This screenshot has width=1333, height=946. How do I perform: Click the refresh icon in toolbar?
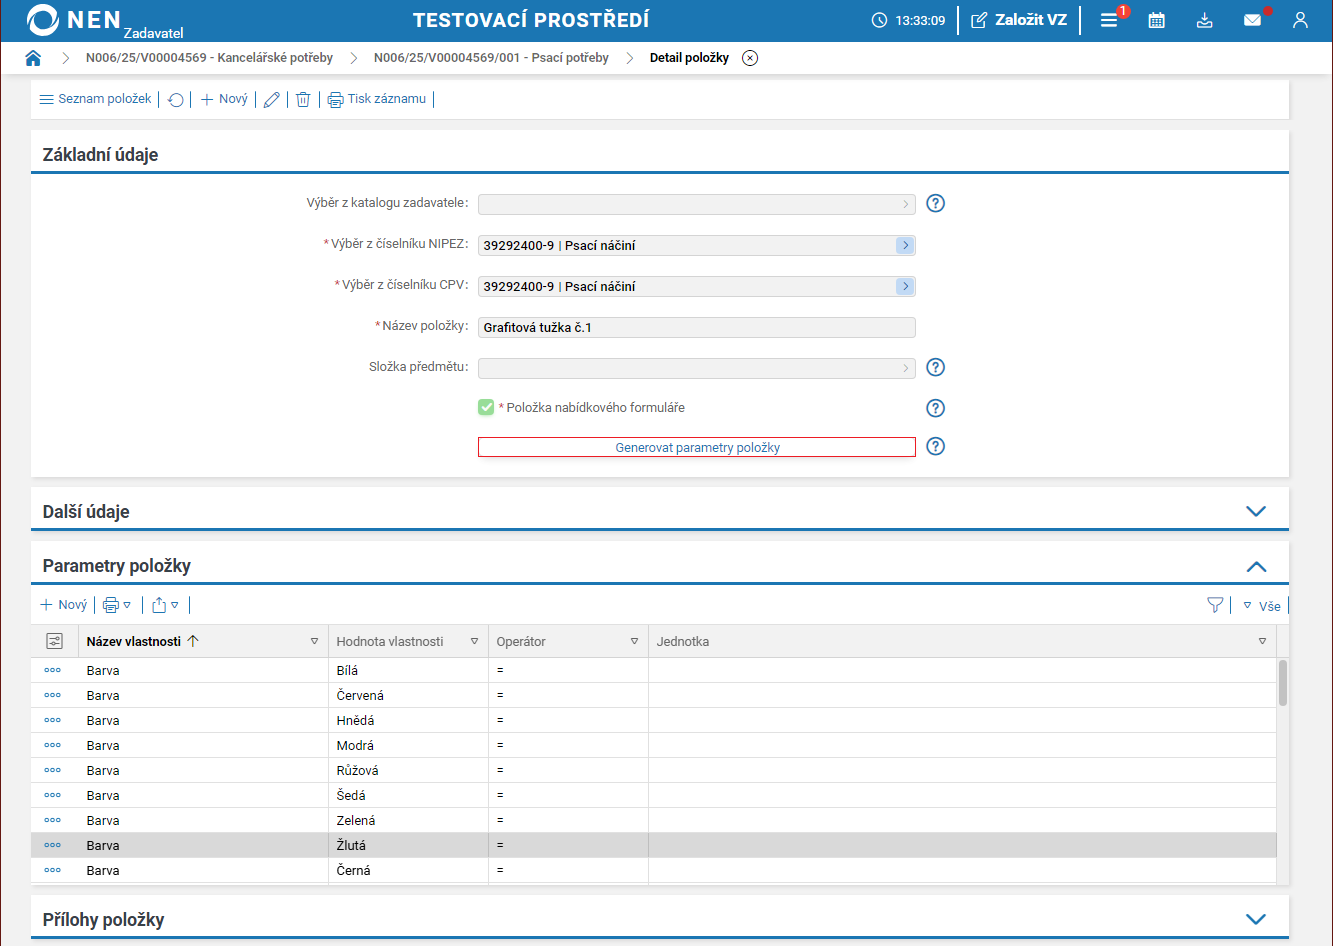click(175, 100)
